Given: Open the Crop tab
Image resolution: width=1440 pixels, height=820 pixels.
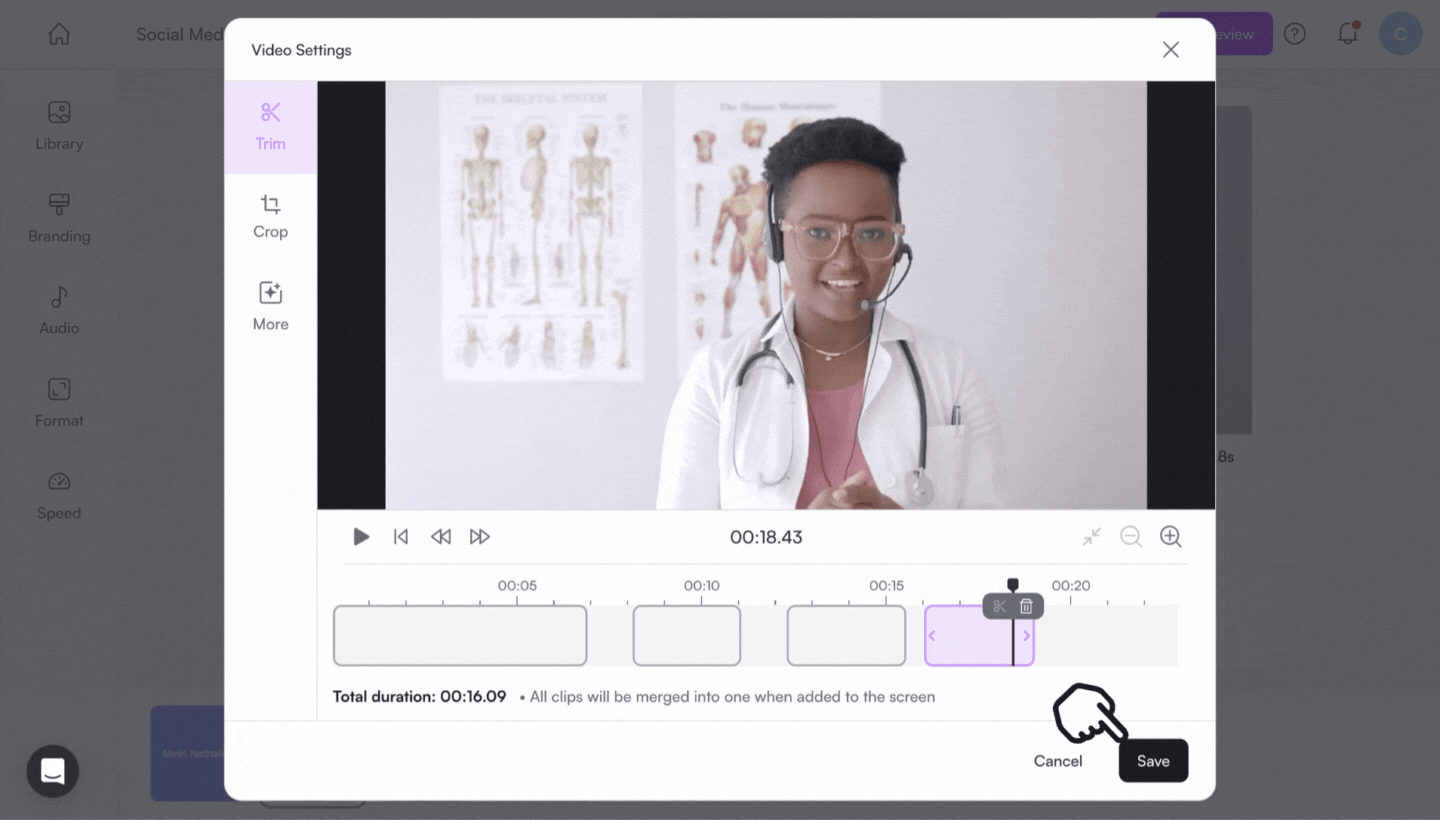Looking at the screenshot, I should click(x=270, y=217).
